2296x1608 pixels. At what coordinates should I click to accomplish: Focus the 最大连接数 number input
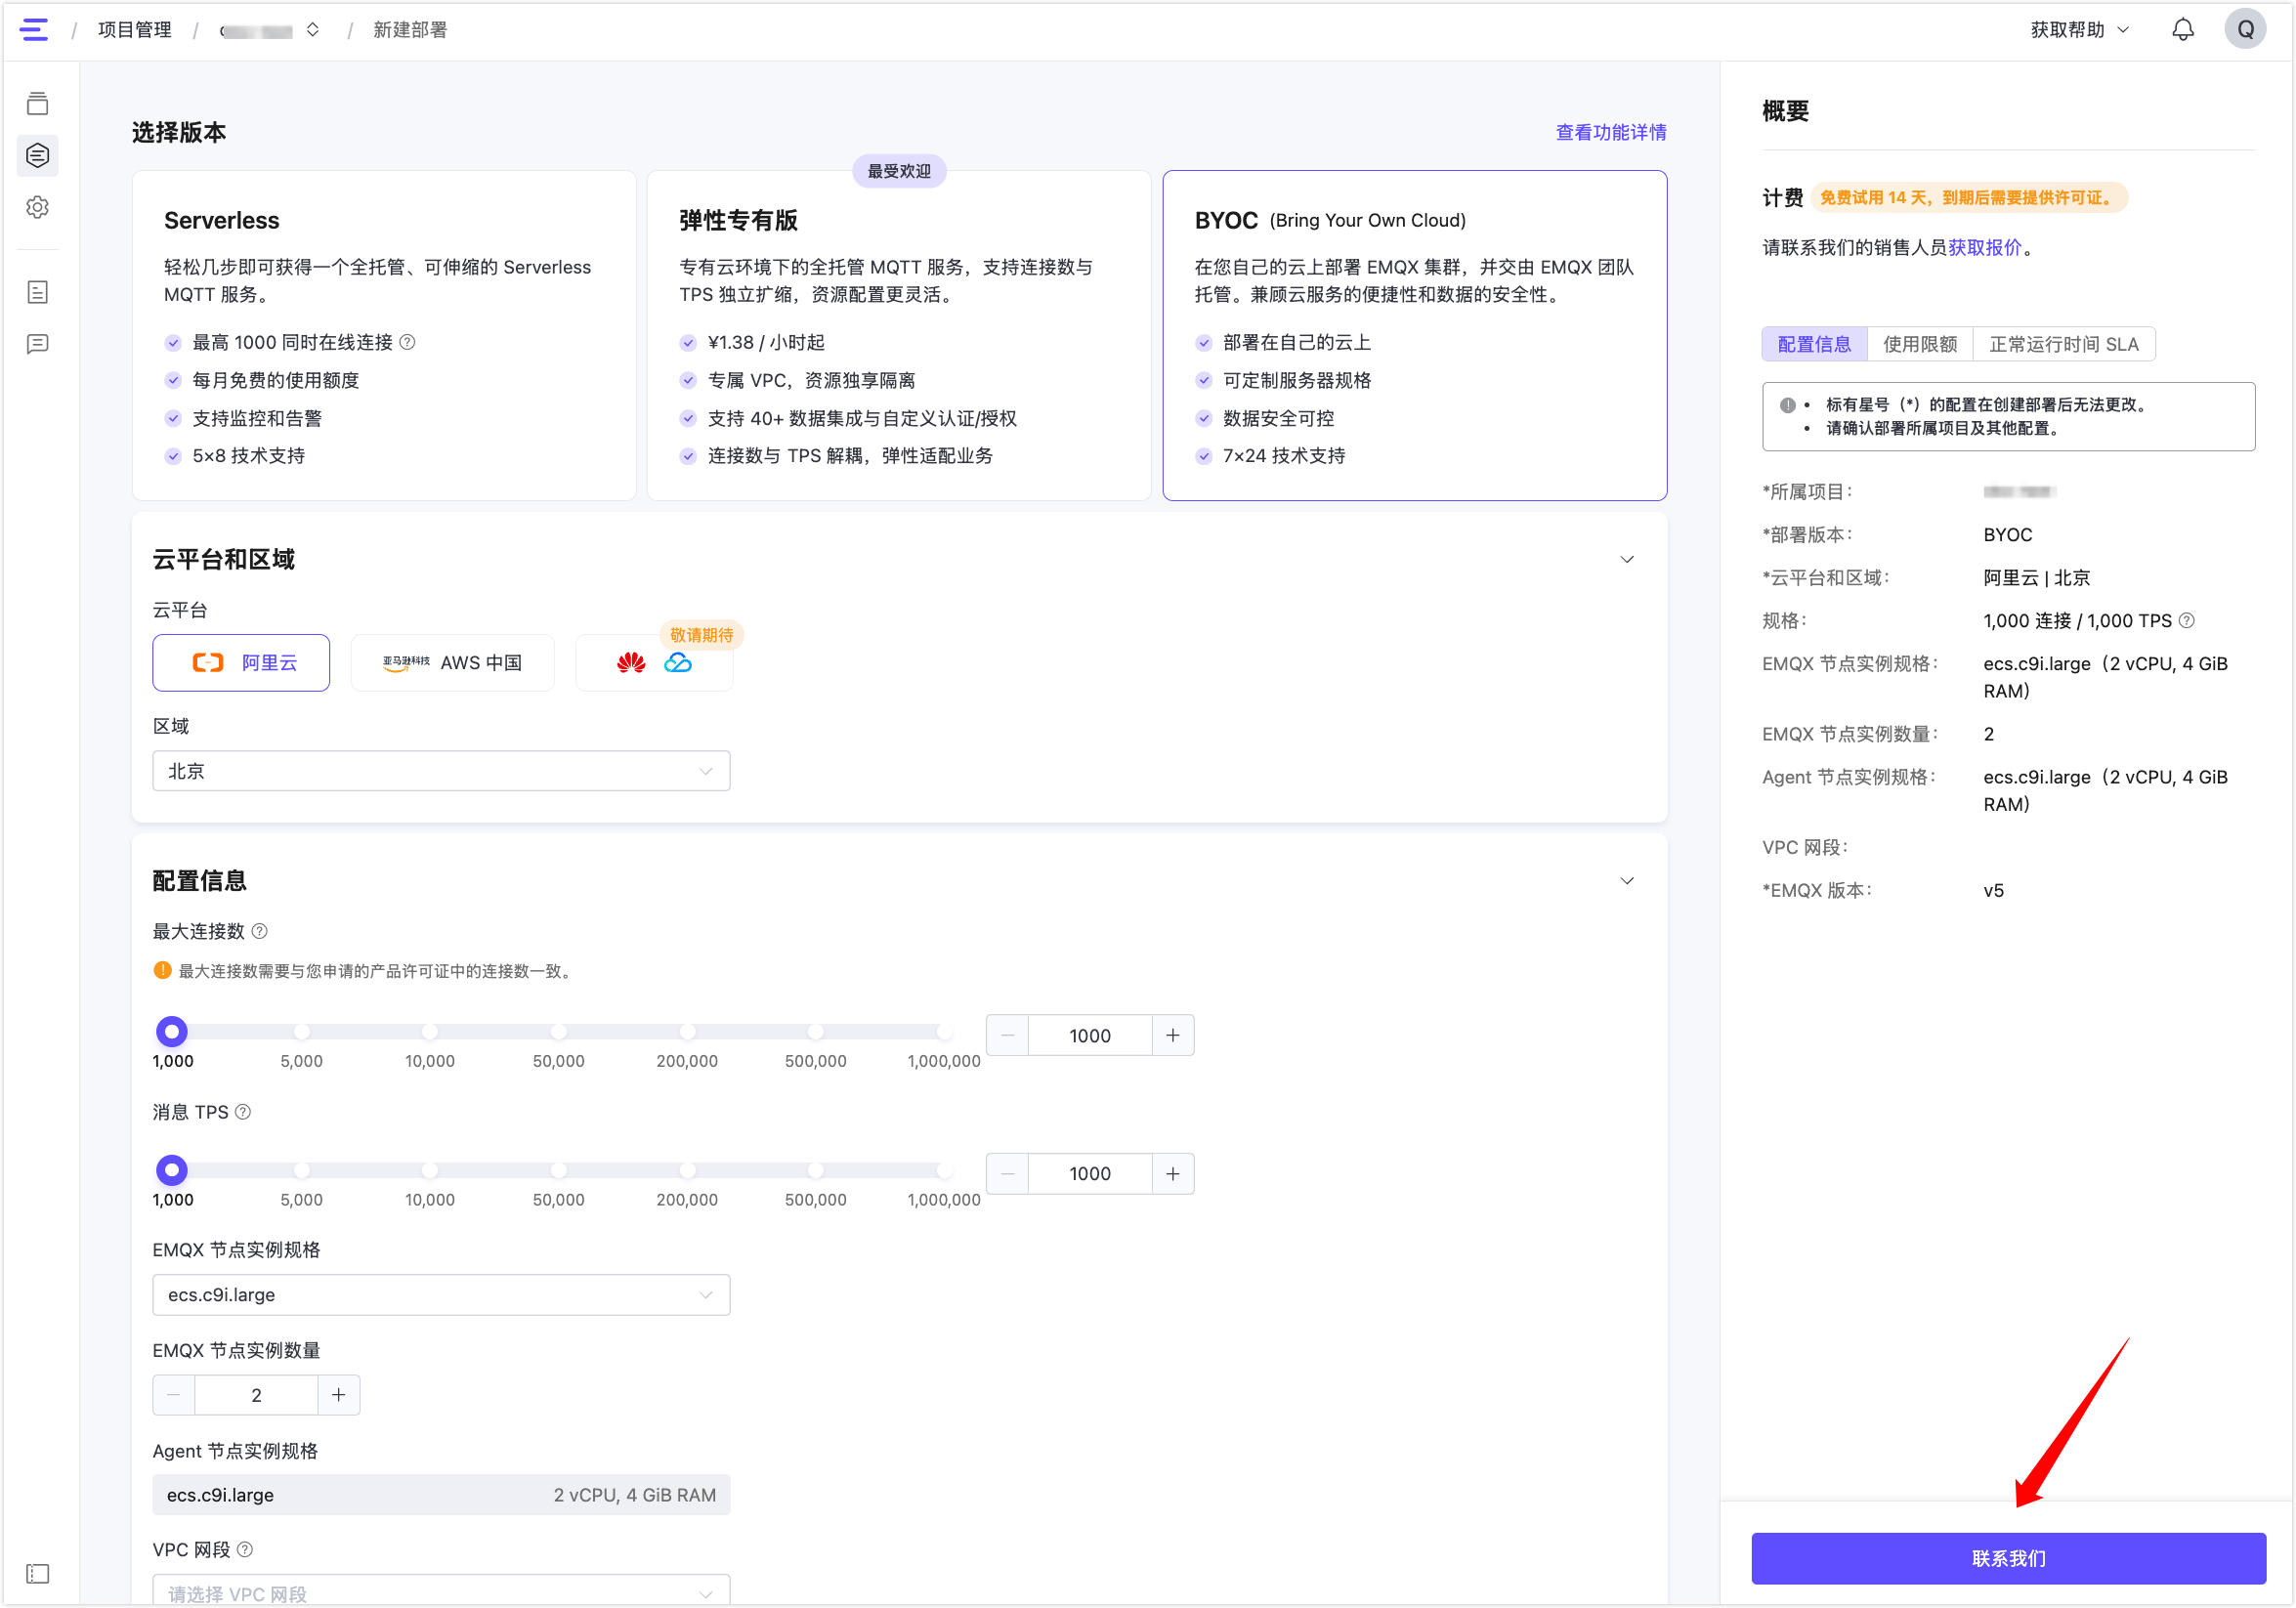tap(1090, 1035)
